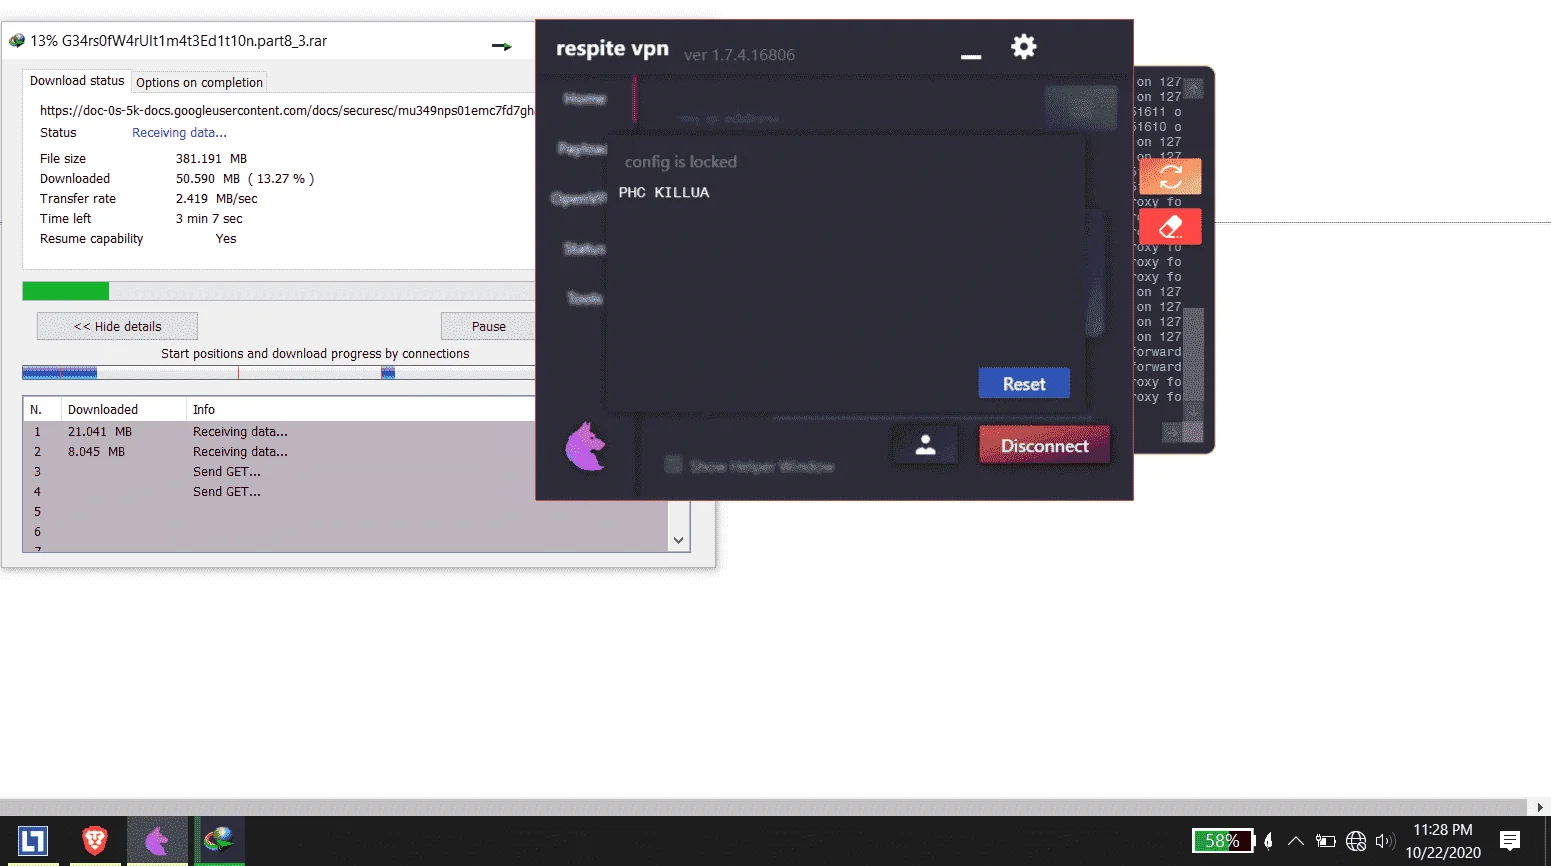Viewport: 1551px width, 866px height.
Task: Click the log scroll down arrow
Action: tap(1193, 411)
